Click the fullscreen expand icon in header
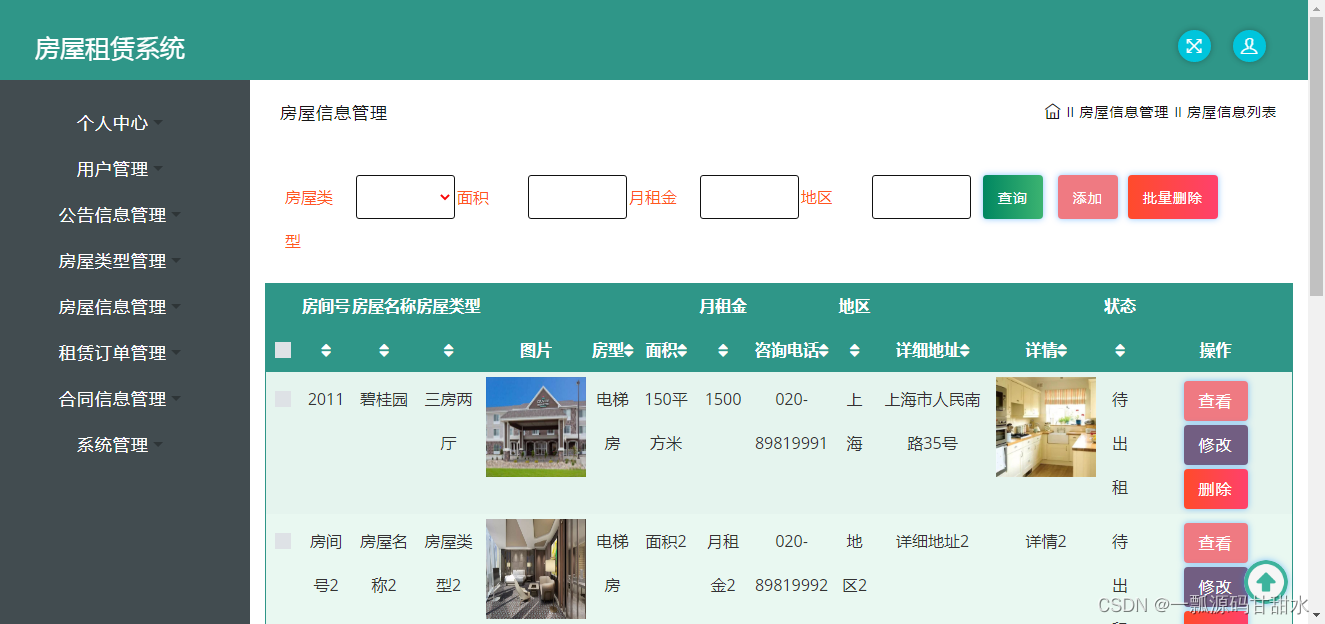Screen dimensions: 1325x624 [x=1194, y=46]
